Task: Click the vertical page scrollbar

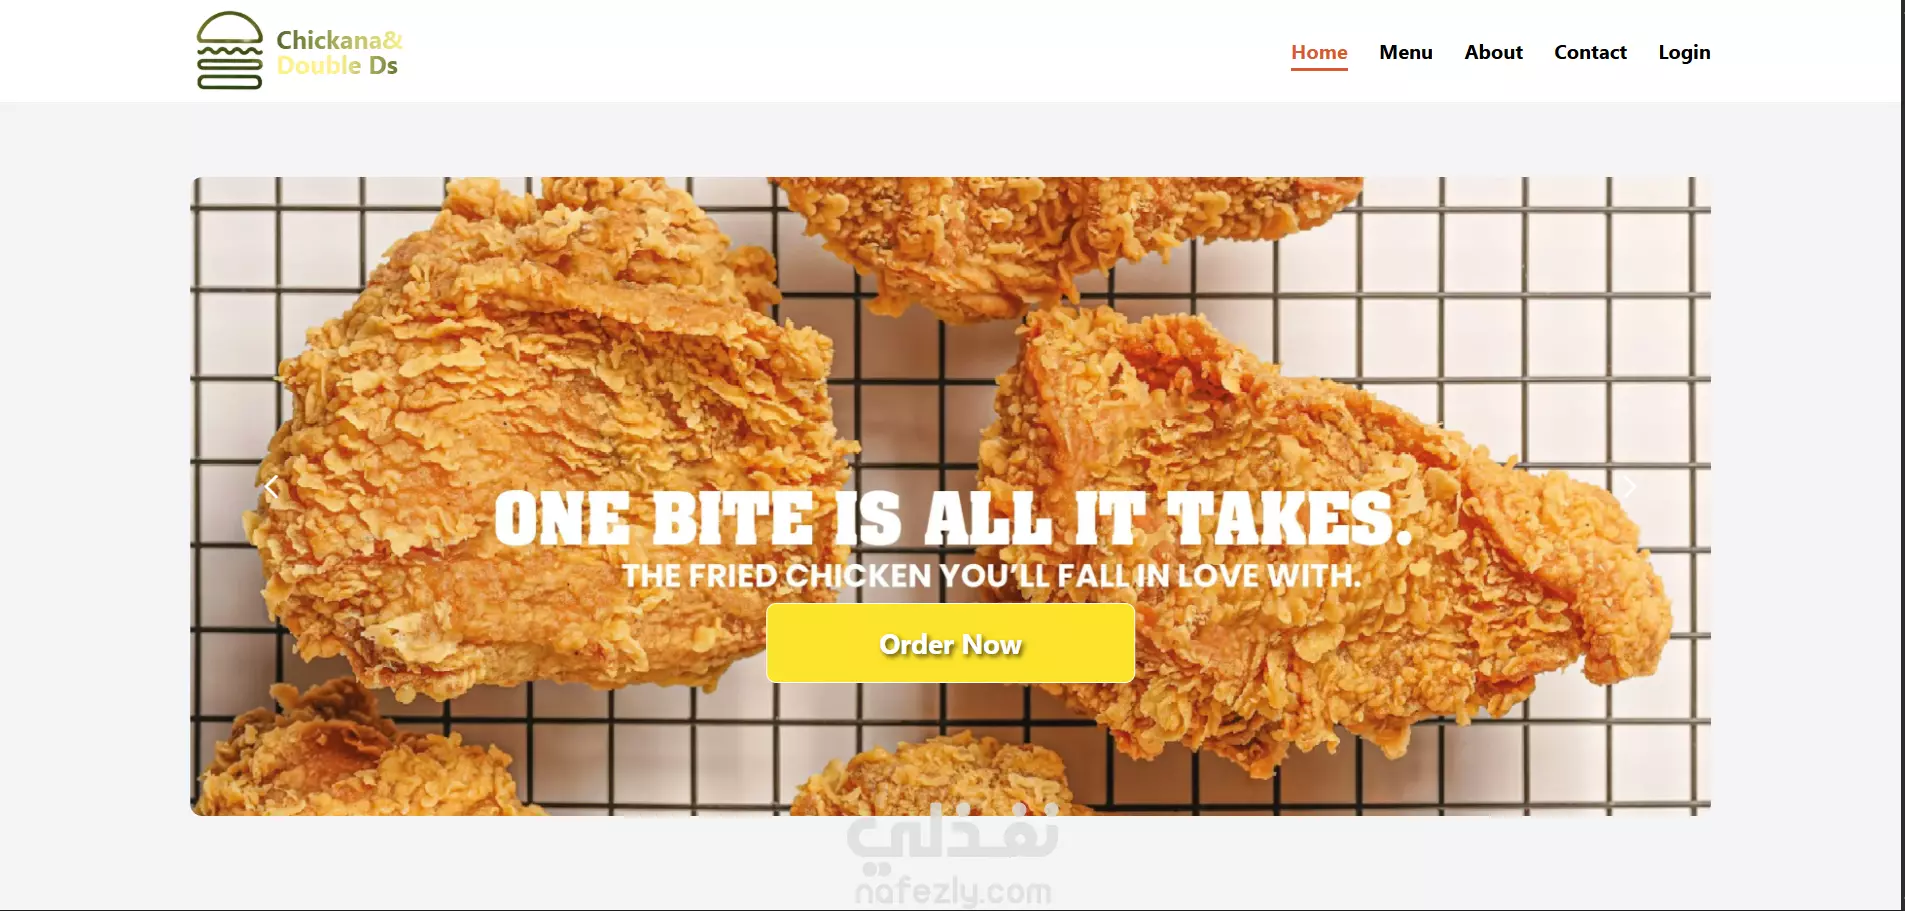Action: tap(1903, 455)
